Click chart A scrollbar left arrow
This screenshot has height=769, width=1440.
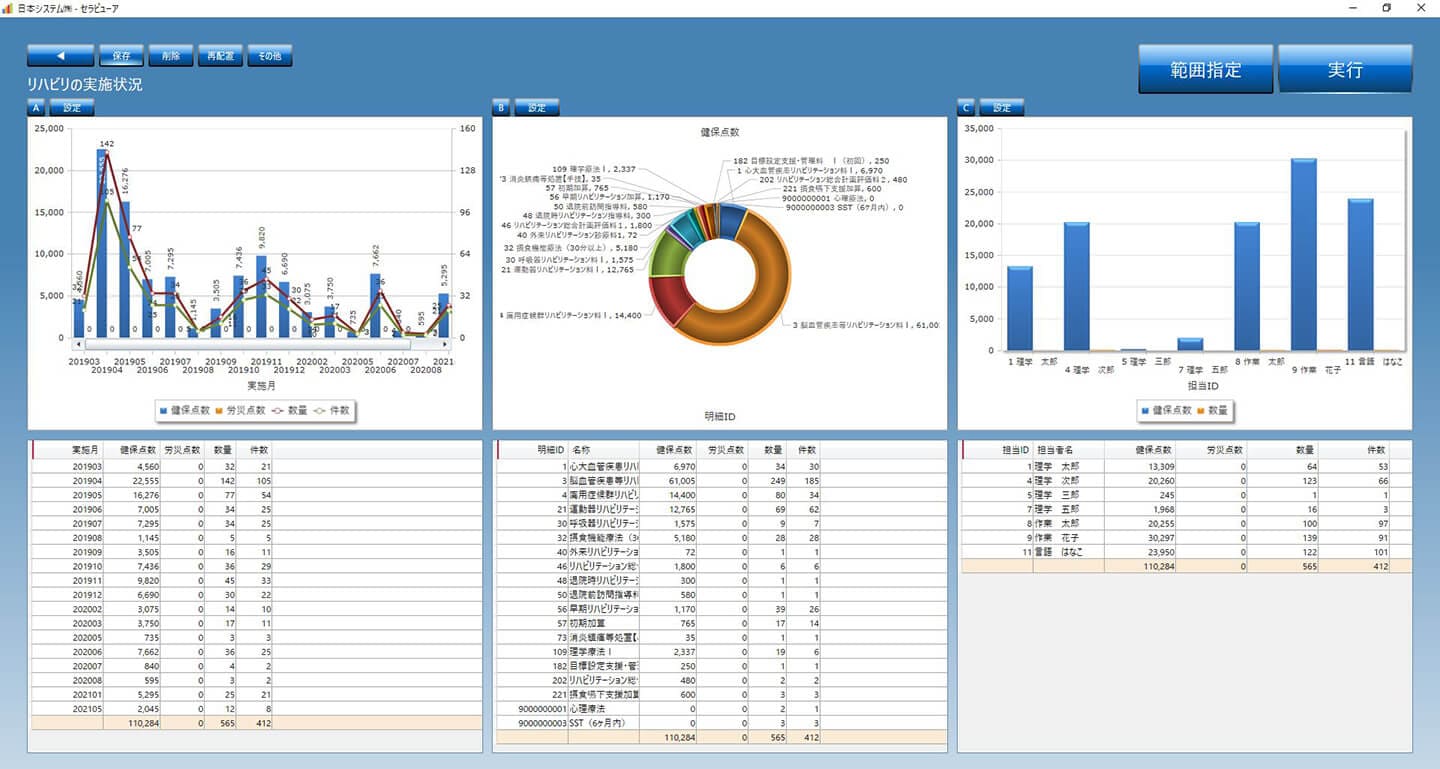tap(76, 345)
